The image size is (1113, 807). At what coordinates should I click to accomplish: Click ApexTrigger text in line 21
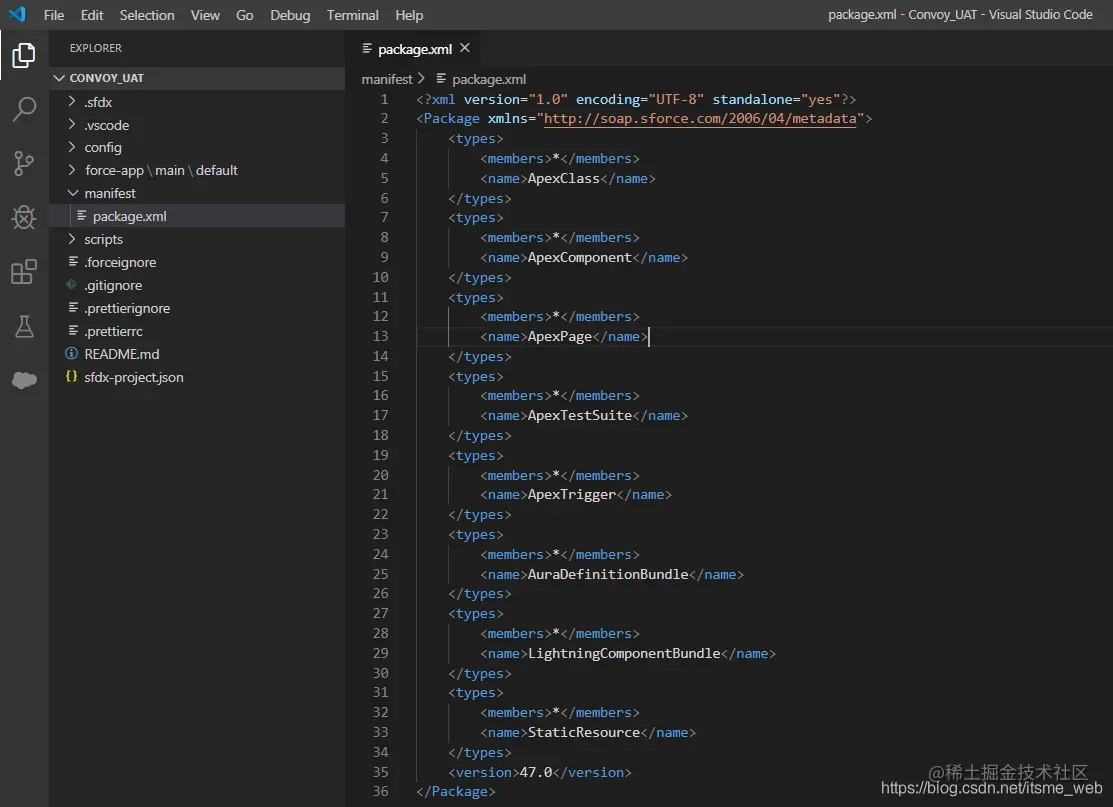pyautogui.click(x=571, y=494)
